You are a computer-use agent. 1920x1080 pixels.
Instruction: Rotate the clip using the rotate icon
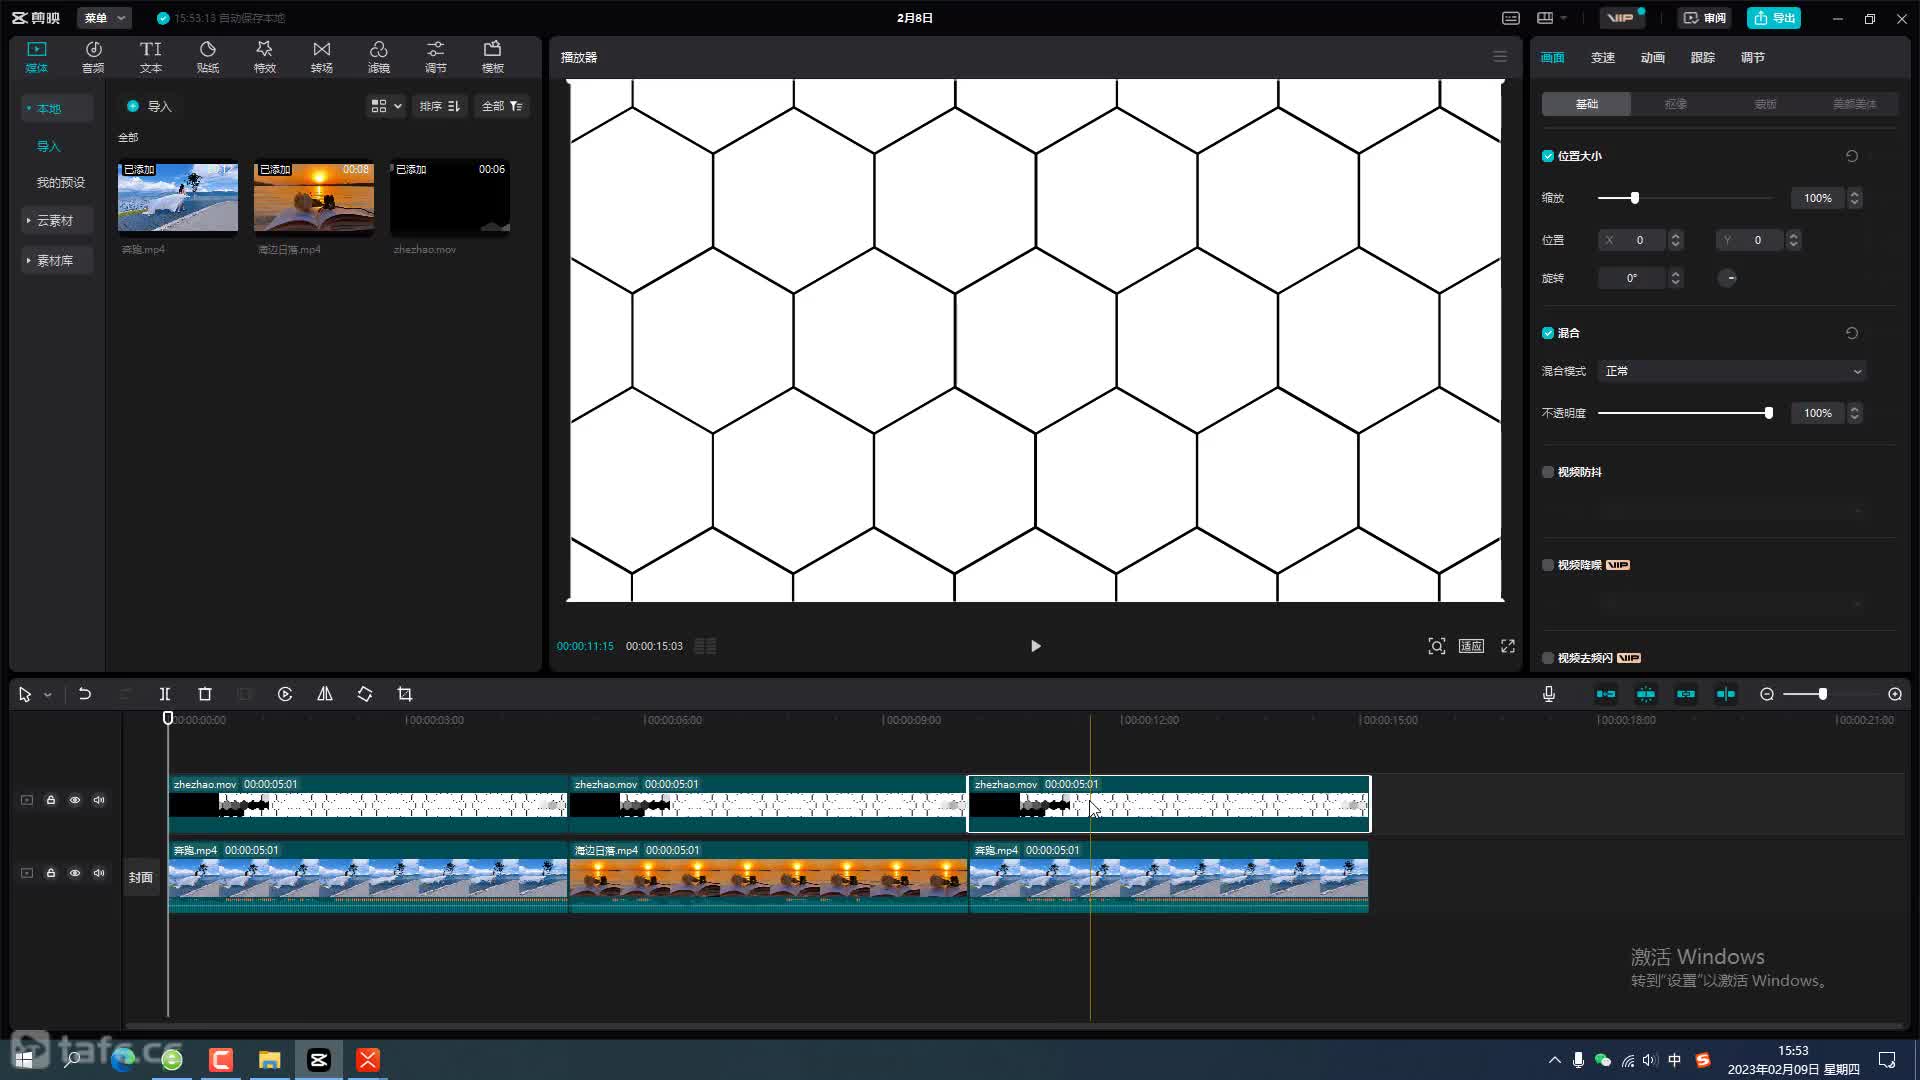[365, 694]
